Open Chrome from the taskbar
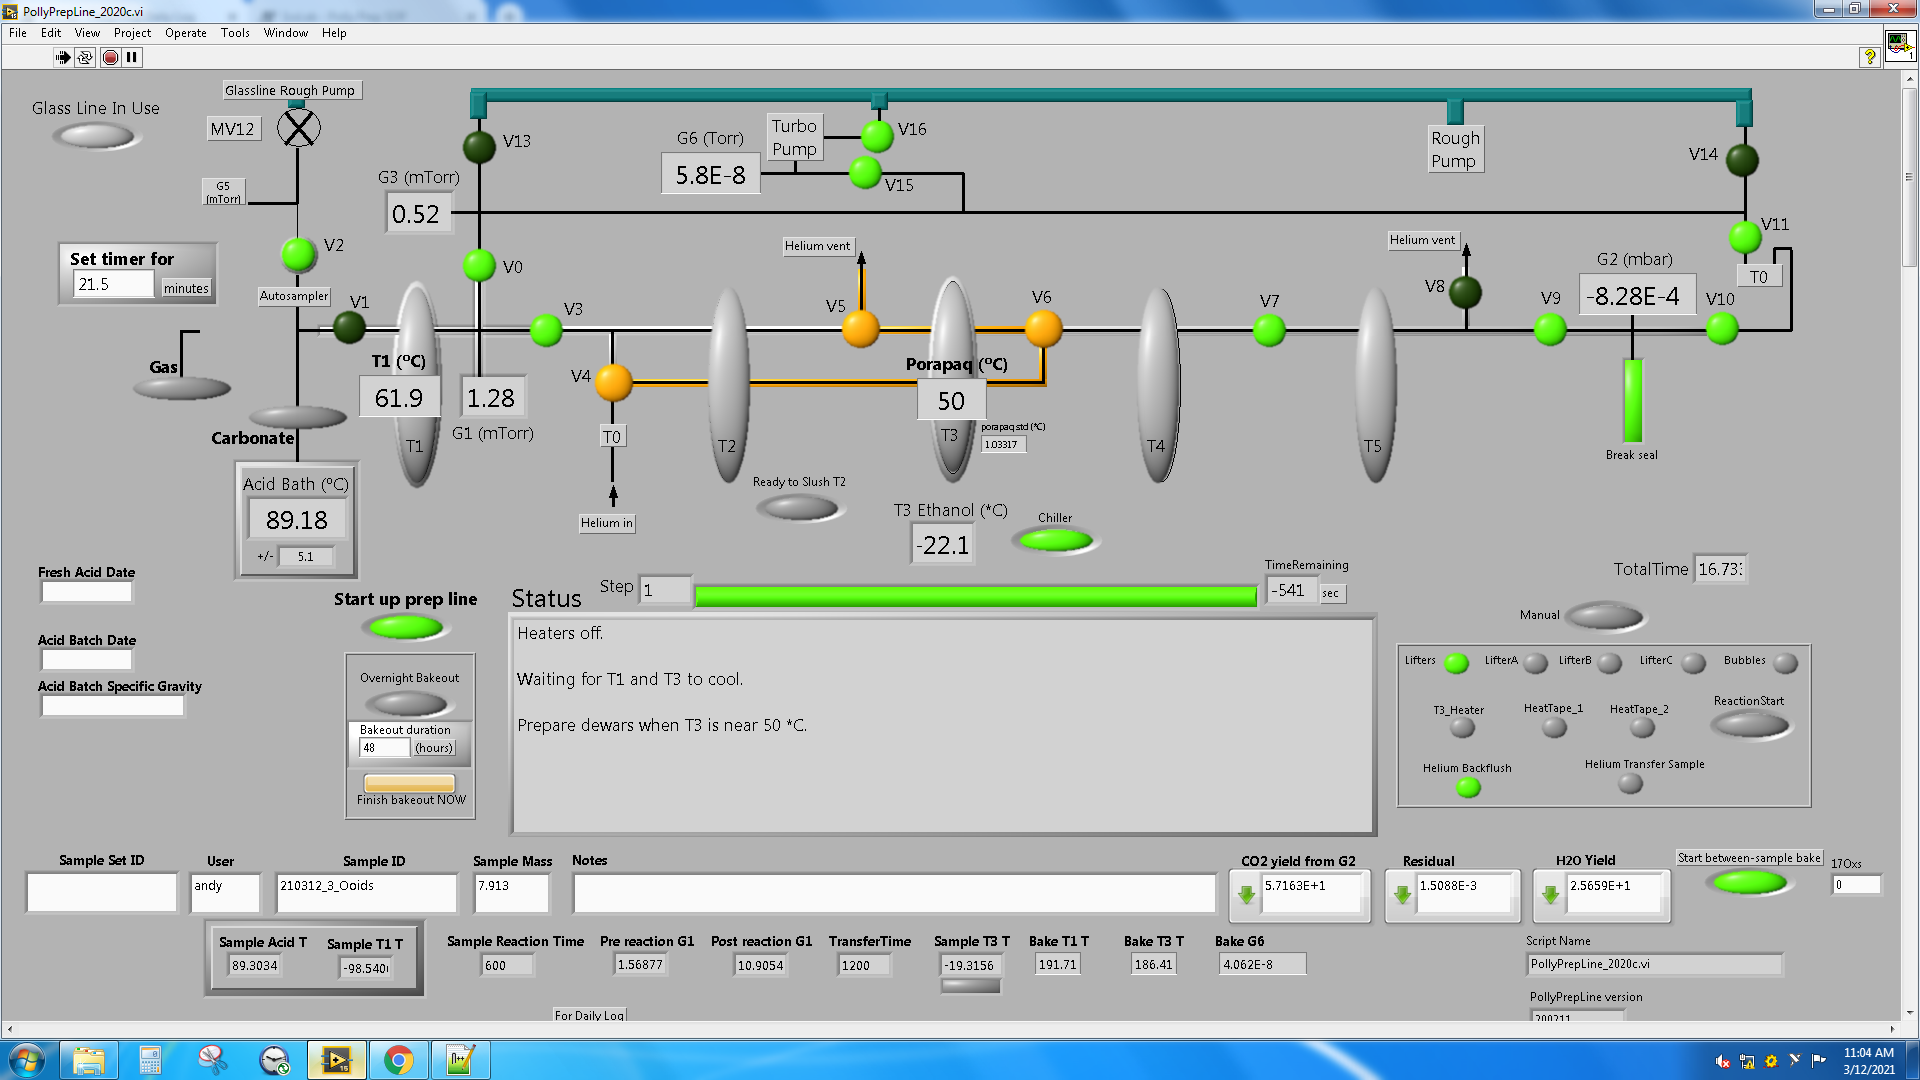This screenshot has height=1080, width=1920. point(399,1060)
